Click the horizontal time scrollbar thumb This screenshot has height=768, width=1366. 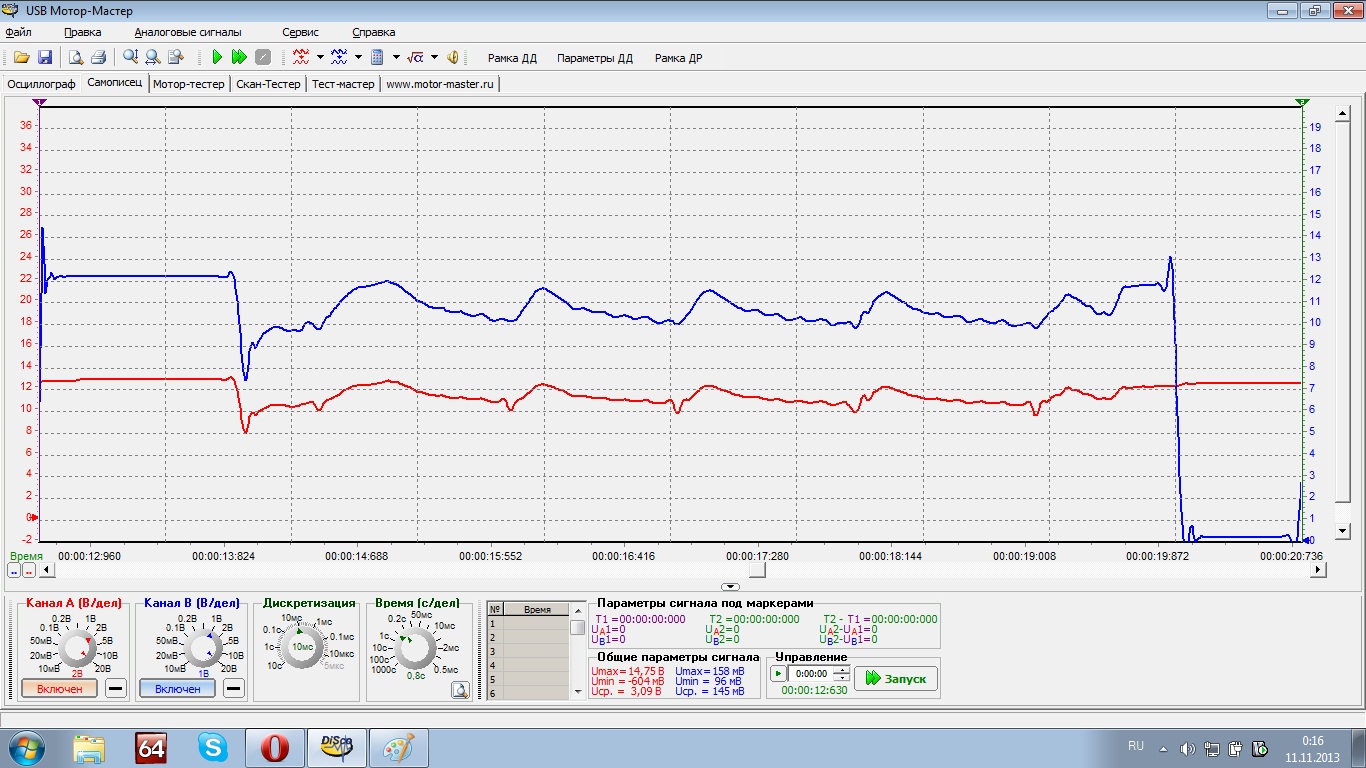[758, 570]
